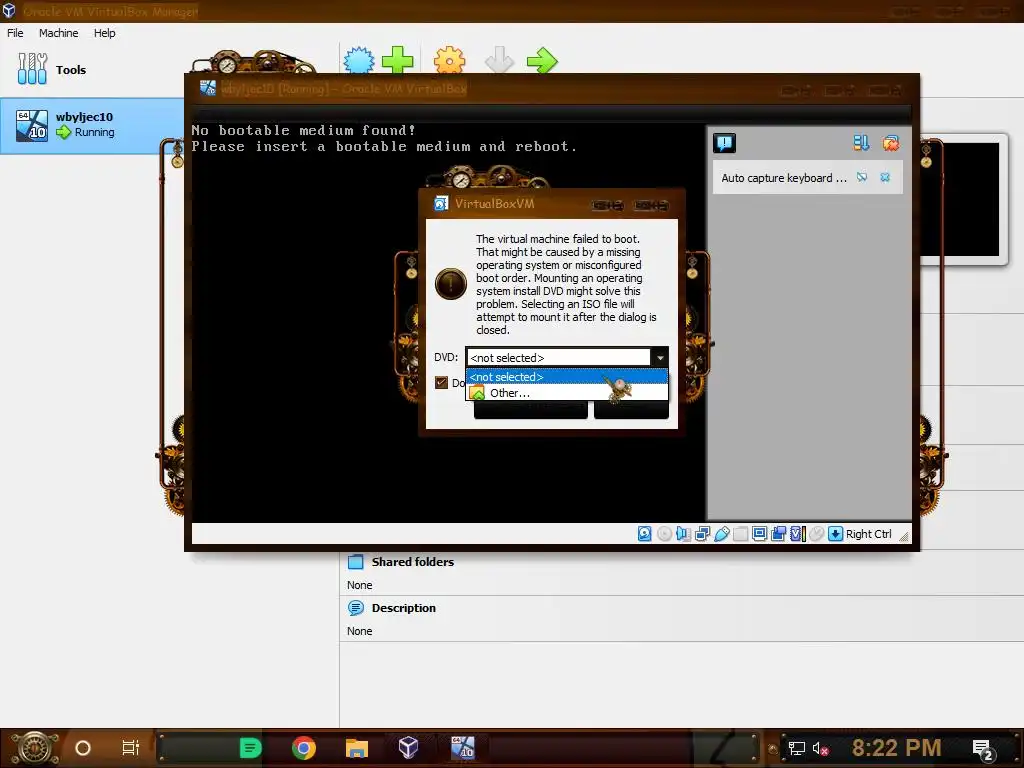
Task: Open Task View on the taskbar
Action: 131,748
